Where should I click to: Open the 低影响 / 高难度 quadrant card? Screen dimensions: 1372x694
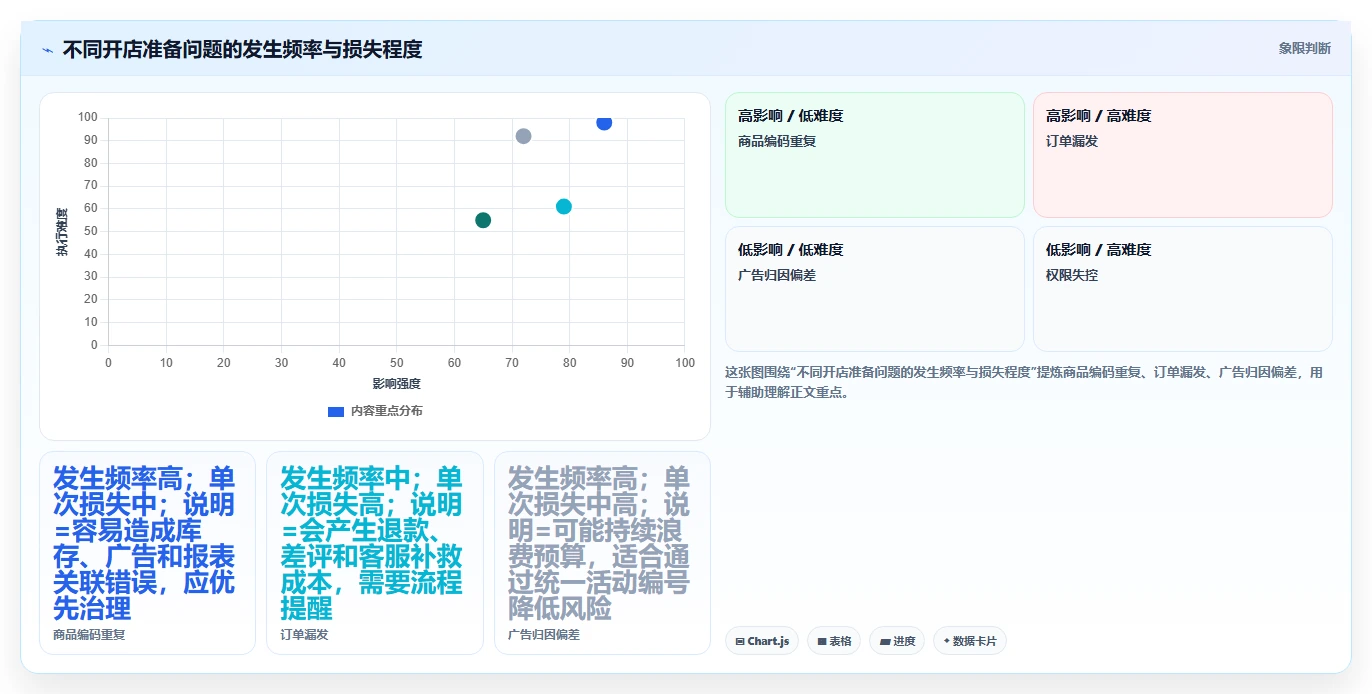click(x=1183, y=289)
